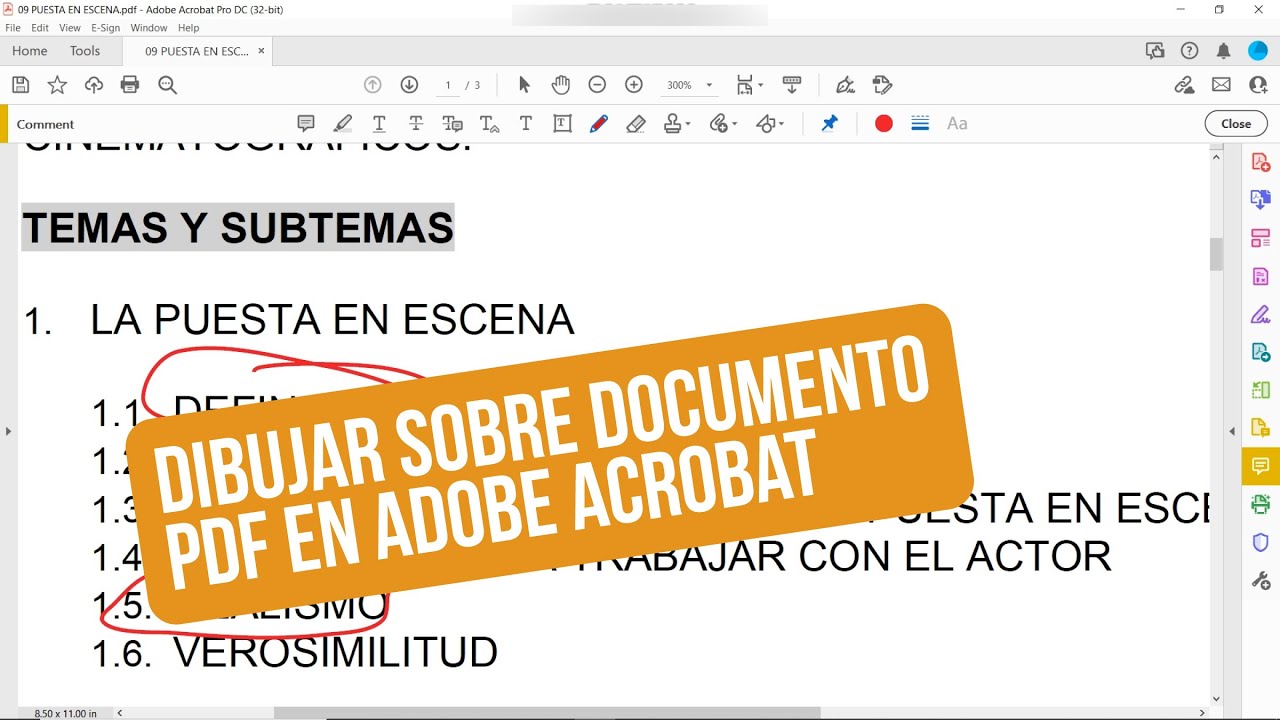The width and height of the screenshot is (1280, 720).
Task: Open the red color picker swatch
Action: [x=884, y=124]
